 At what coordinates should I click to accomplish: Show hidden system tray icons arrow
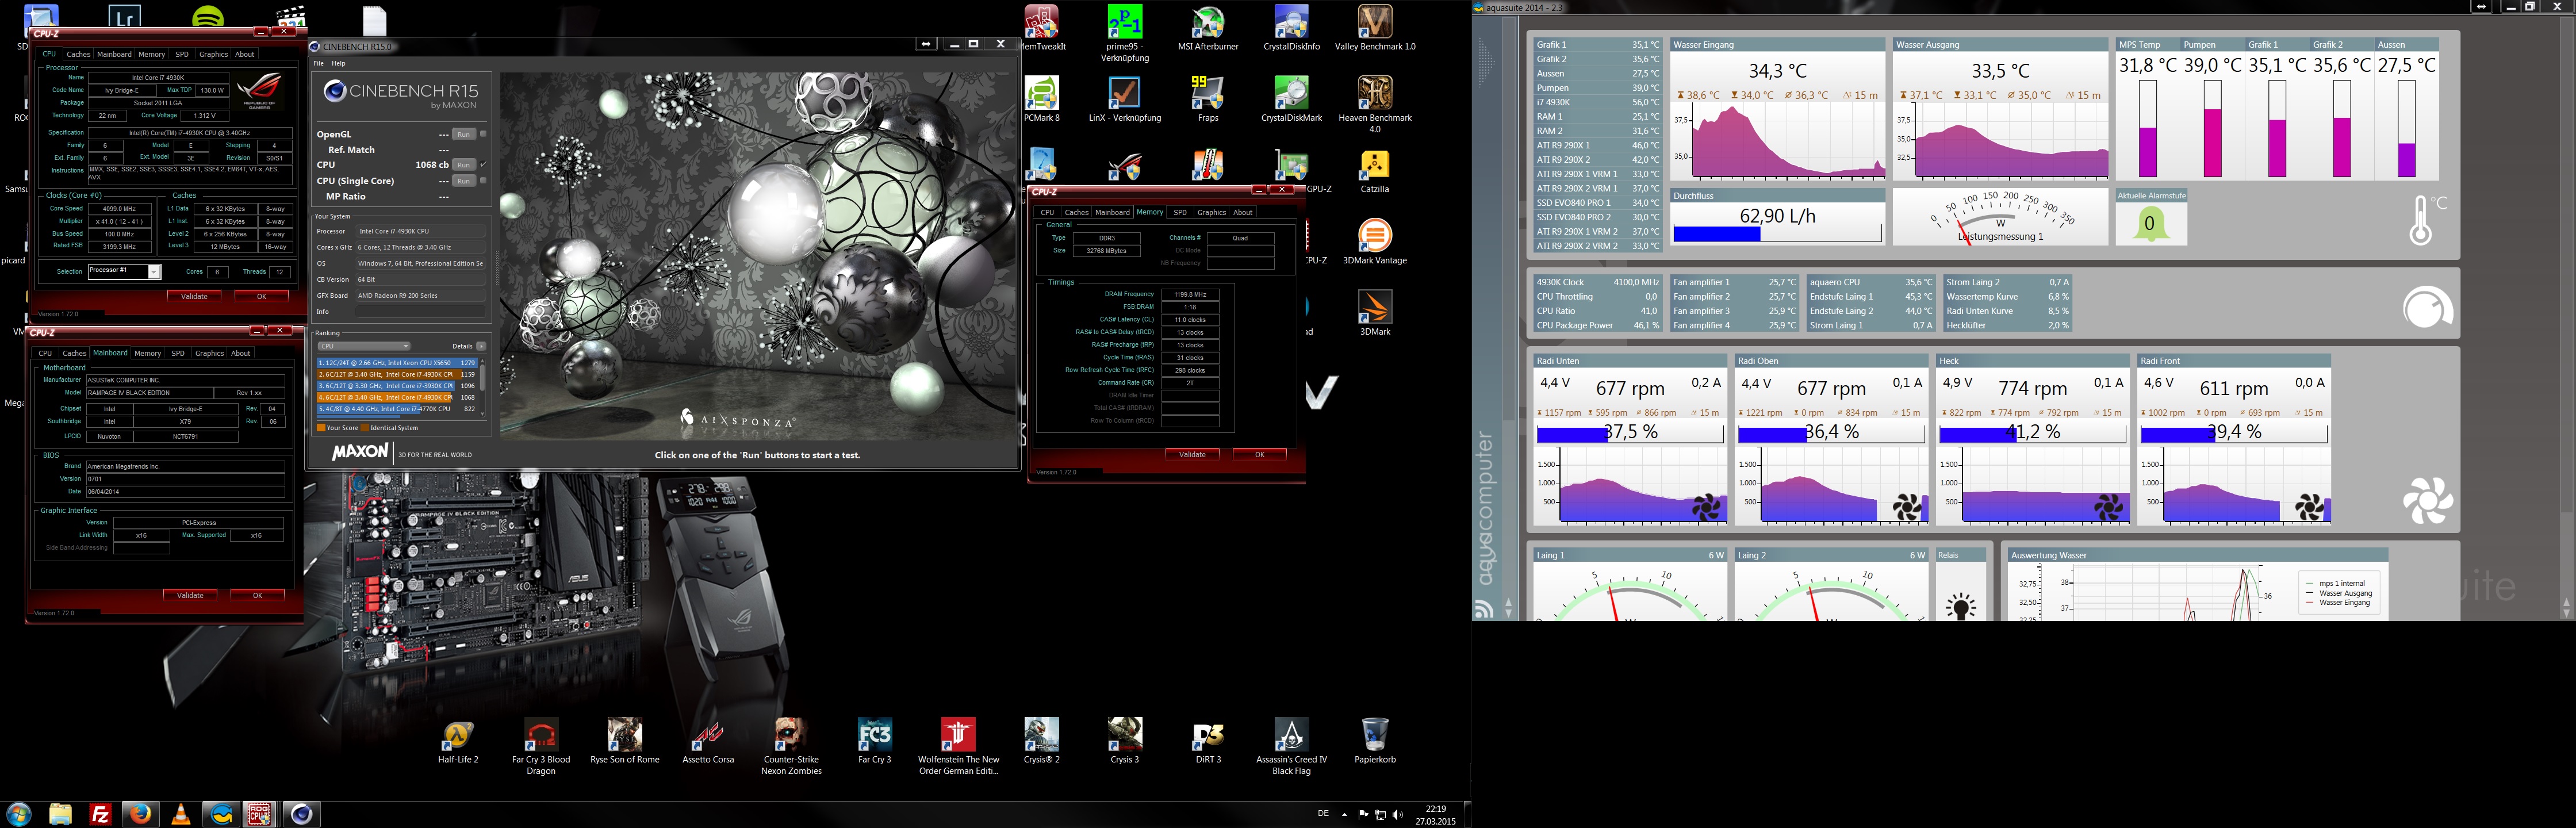pyautogui.click(x=1344, y=814)
